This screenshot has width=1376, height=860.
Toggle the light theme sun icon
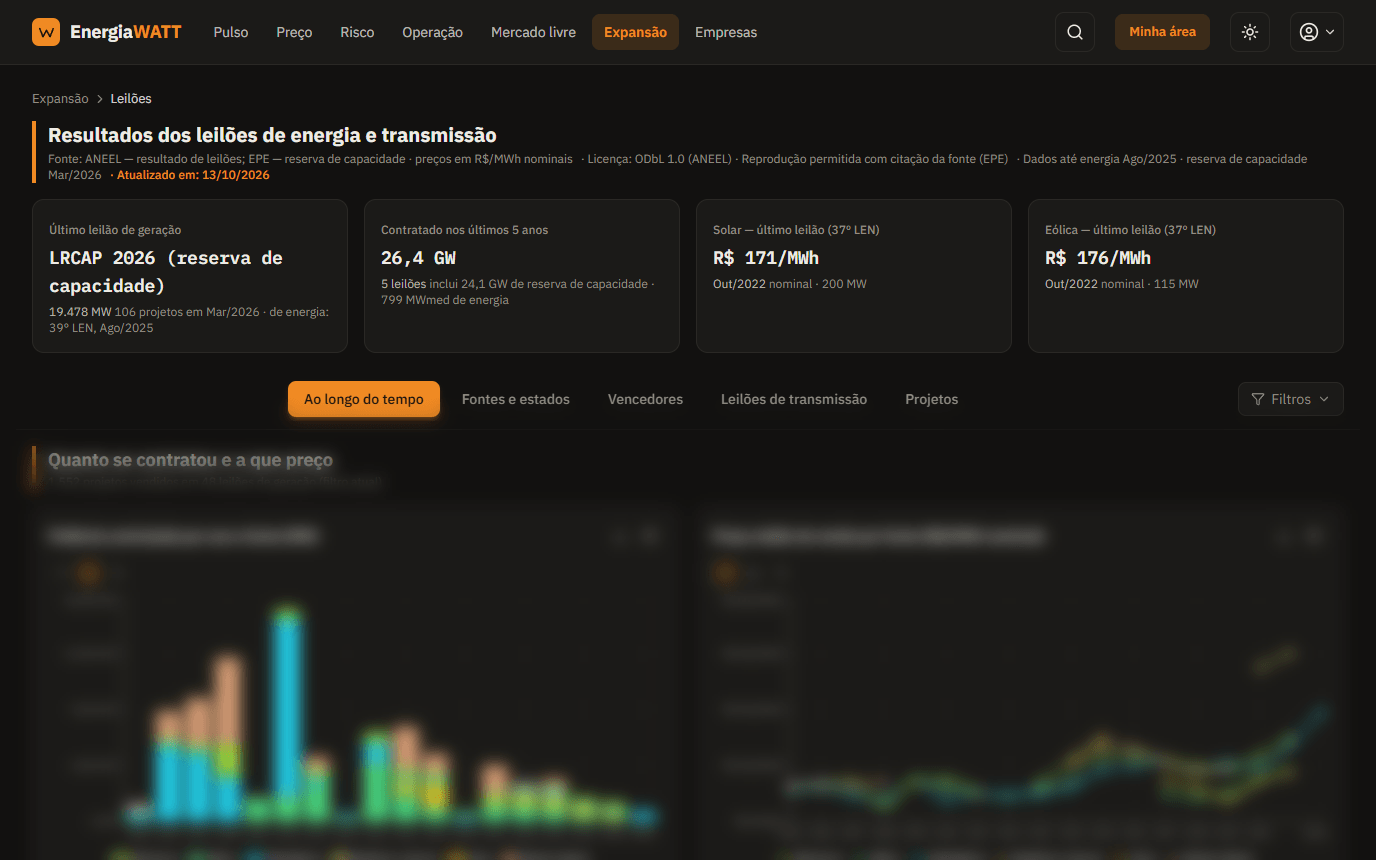coord(1250,32)
